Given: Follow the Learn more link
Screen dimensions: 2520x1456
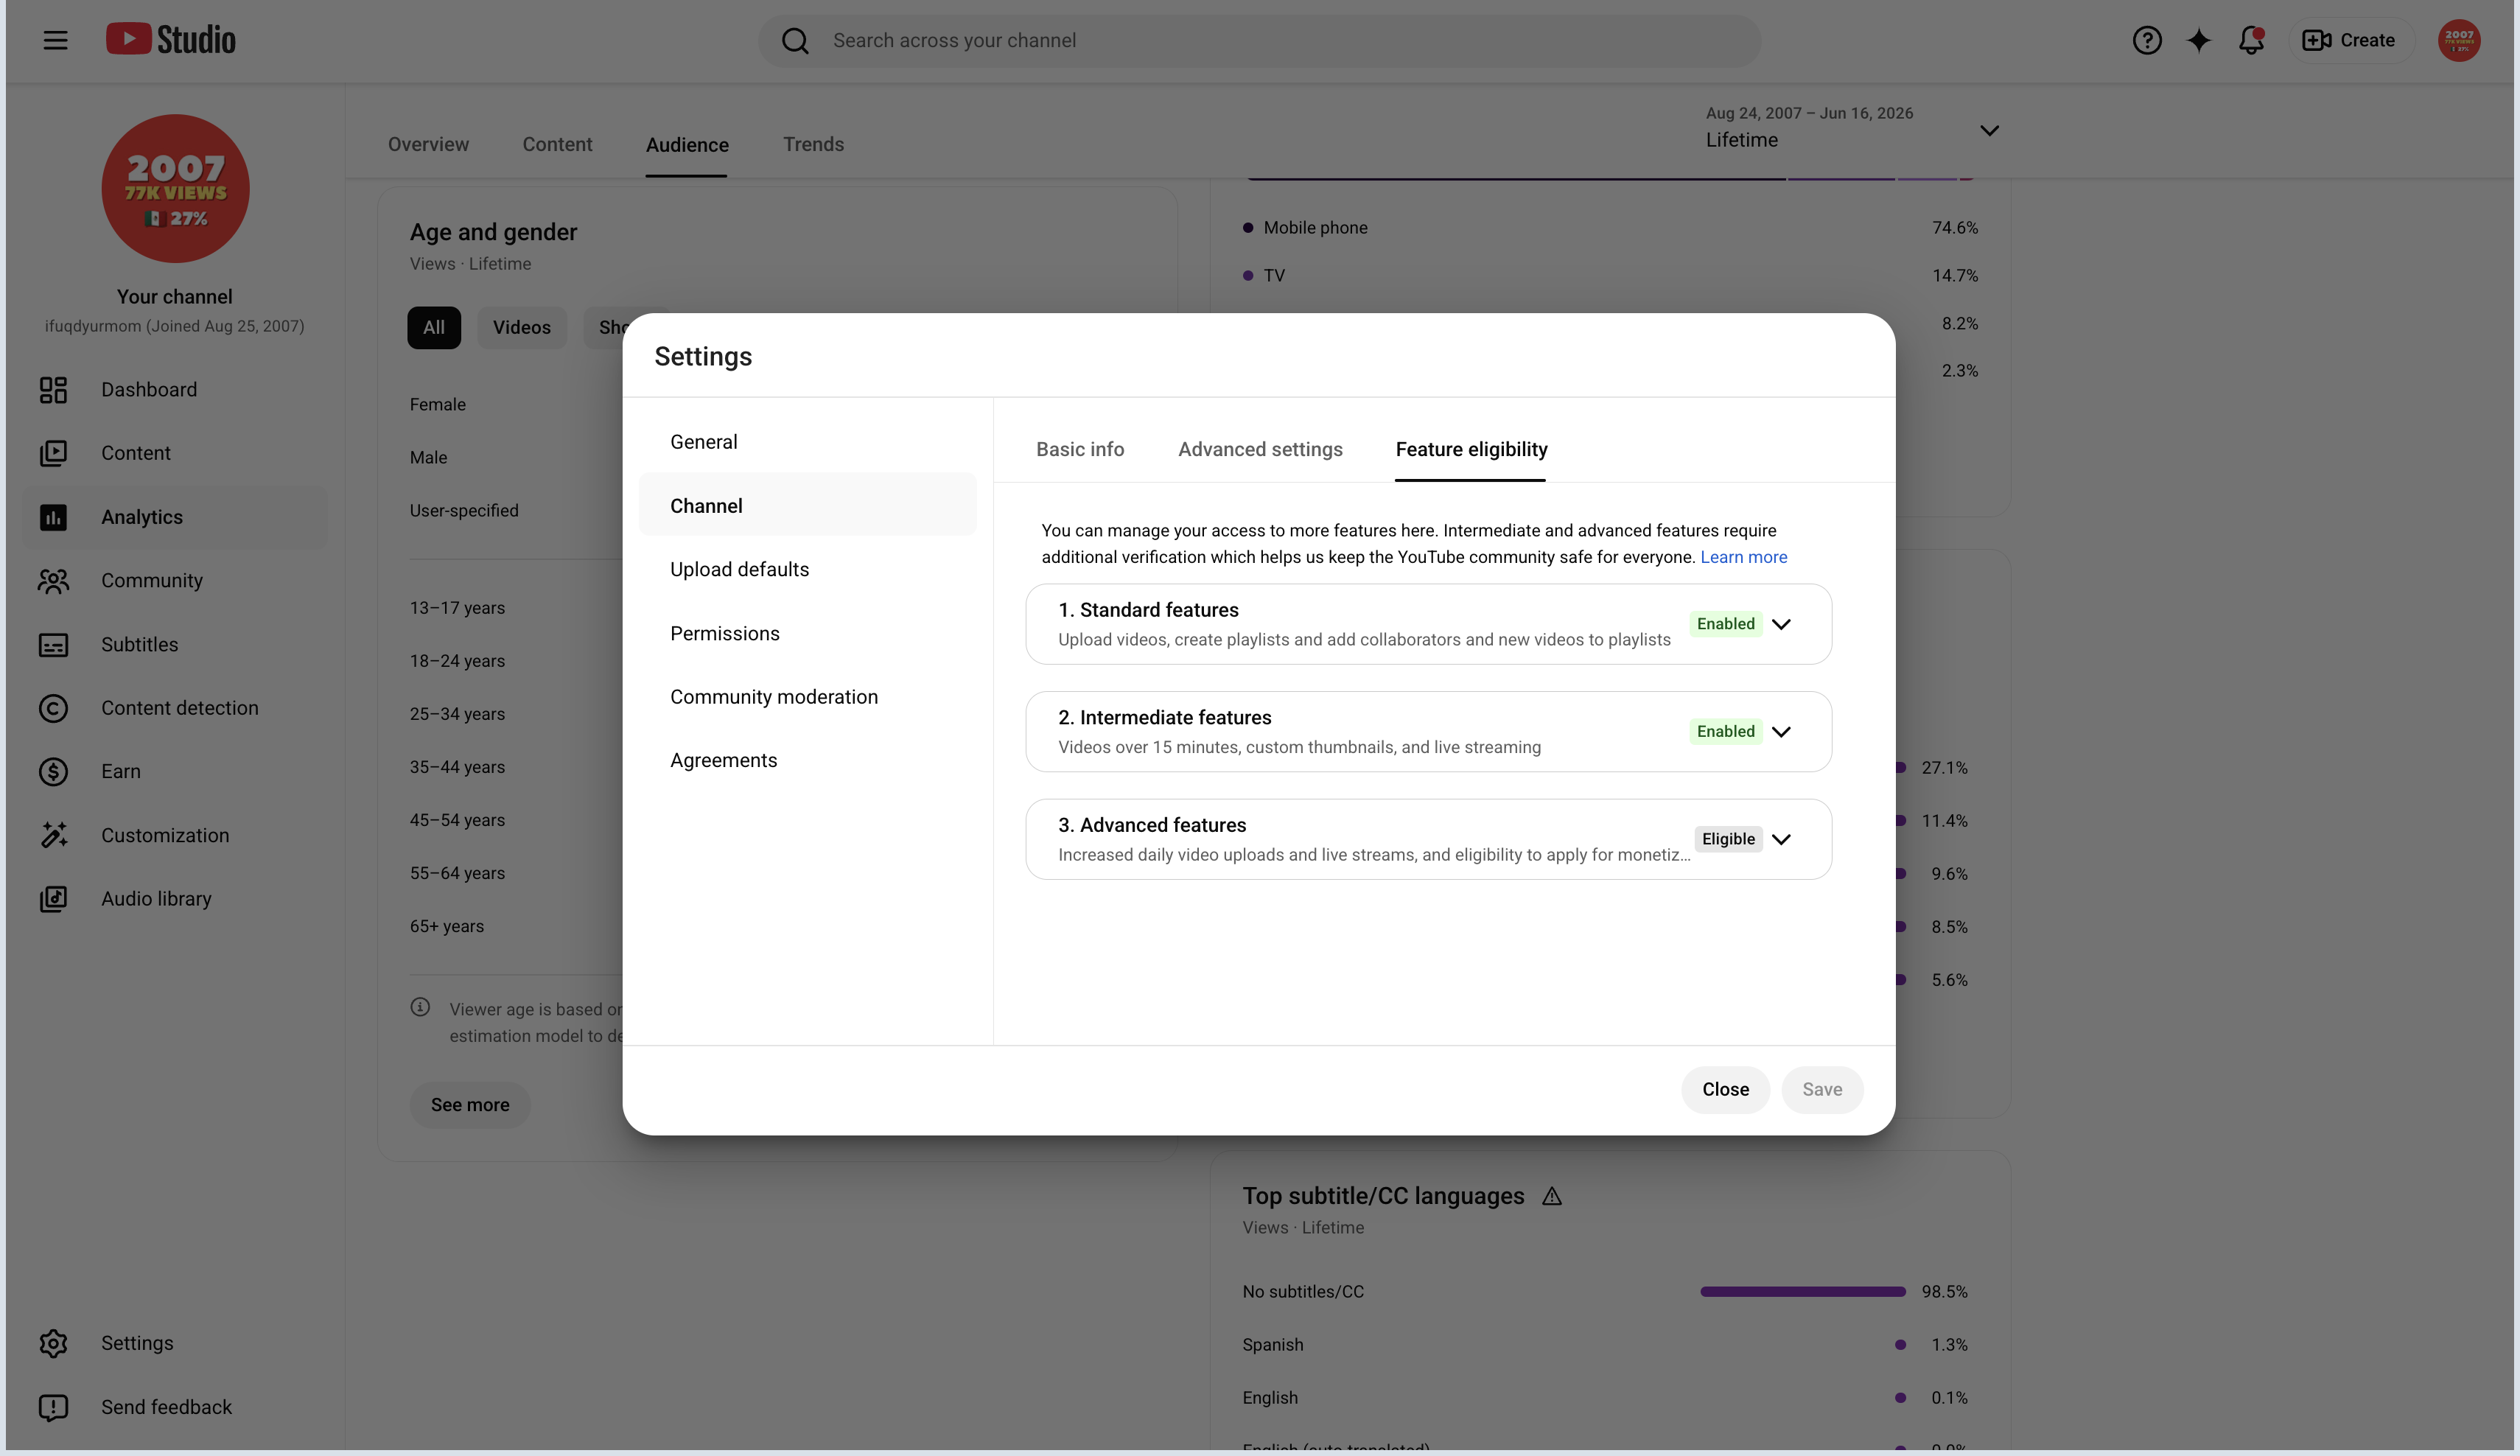Looking at the screenshot, I should point(1743,557).
